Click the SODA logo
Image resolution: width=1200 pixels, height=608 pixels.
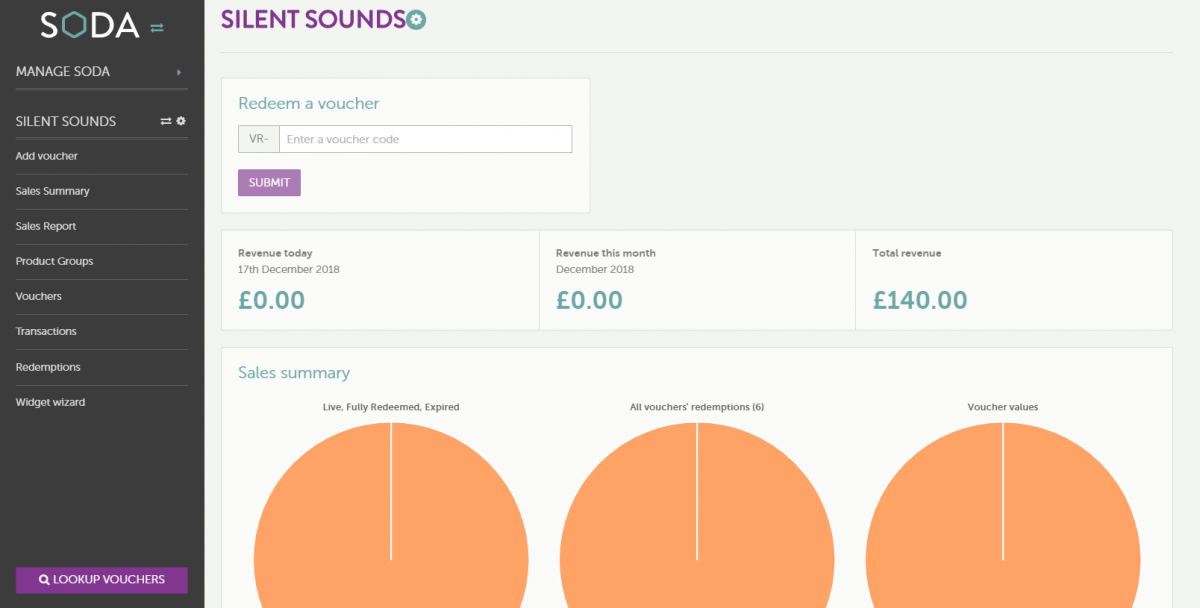tap(89, 25)
